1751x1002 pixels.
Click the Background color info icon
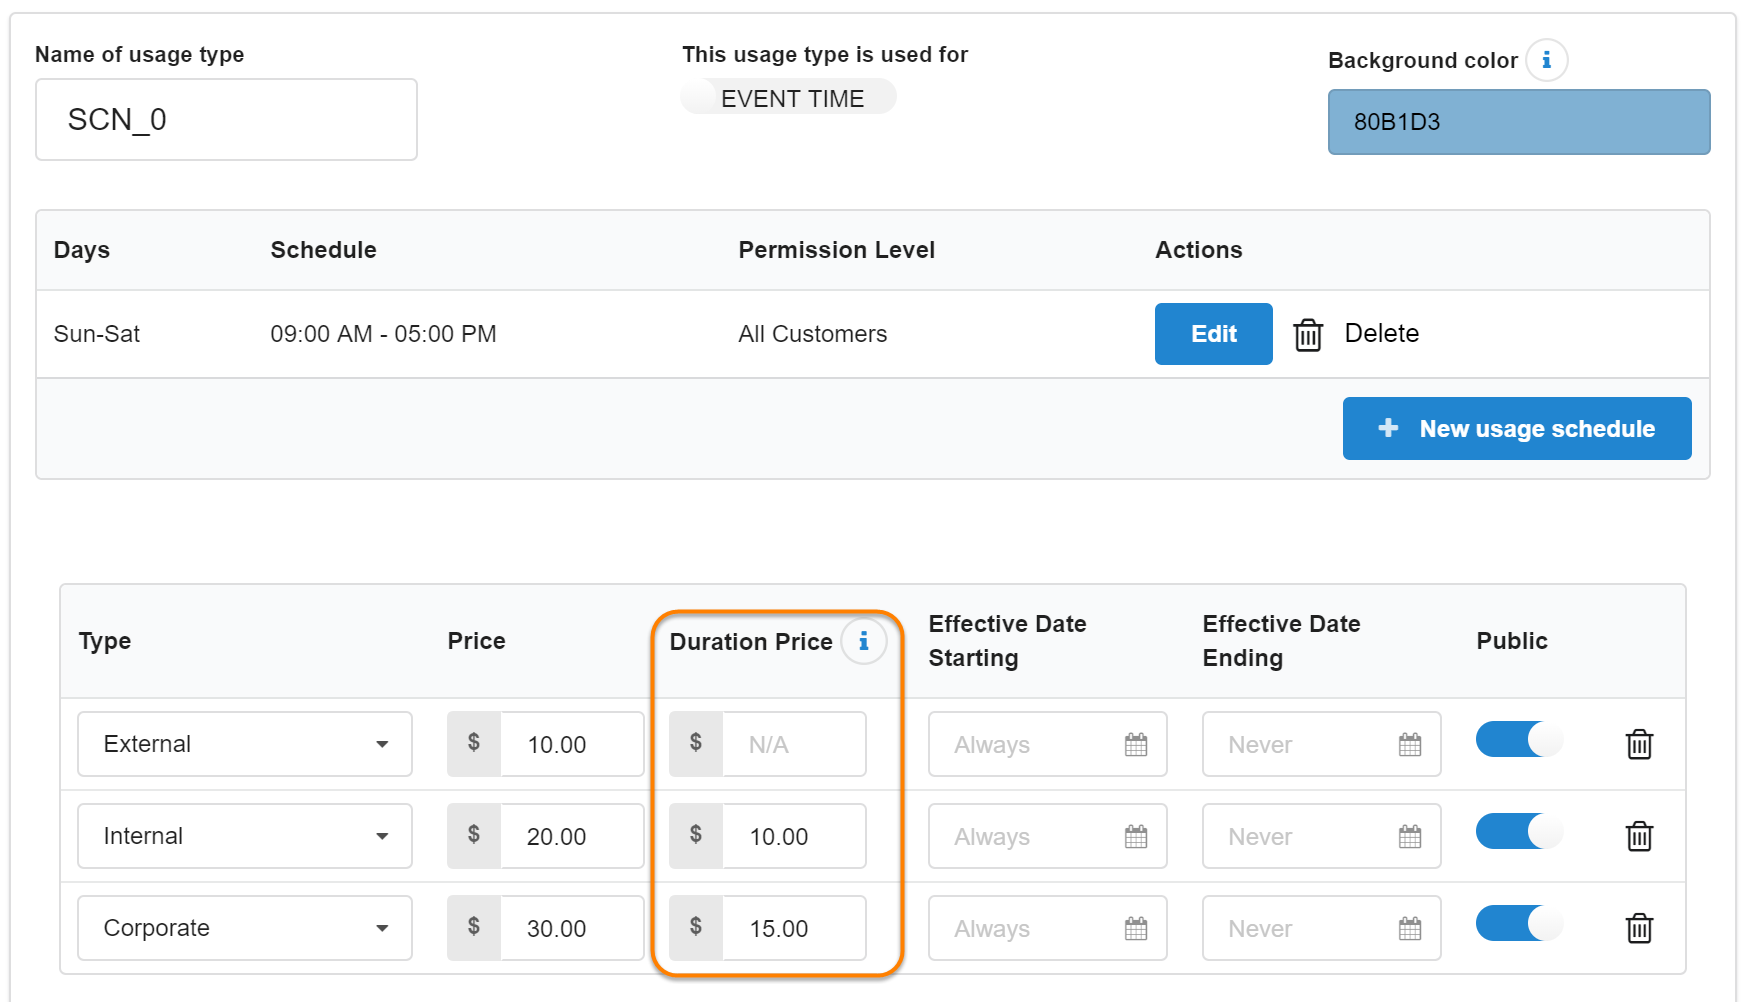1546,60
